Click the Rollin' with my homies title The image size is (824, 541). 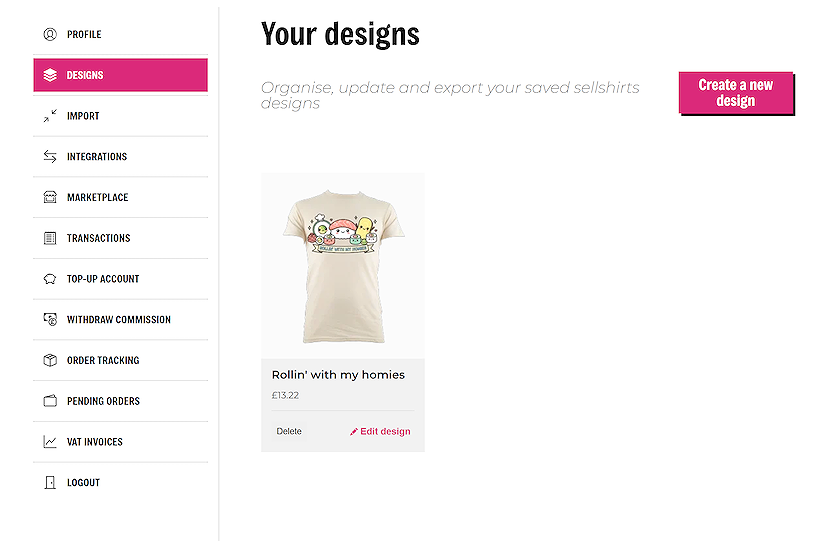click(338, 375)
